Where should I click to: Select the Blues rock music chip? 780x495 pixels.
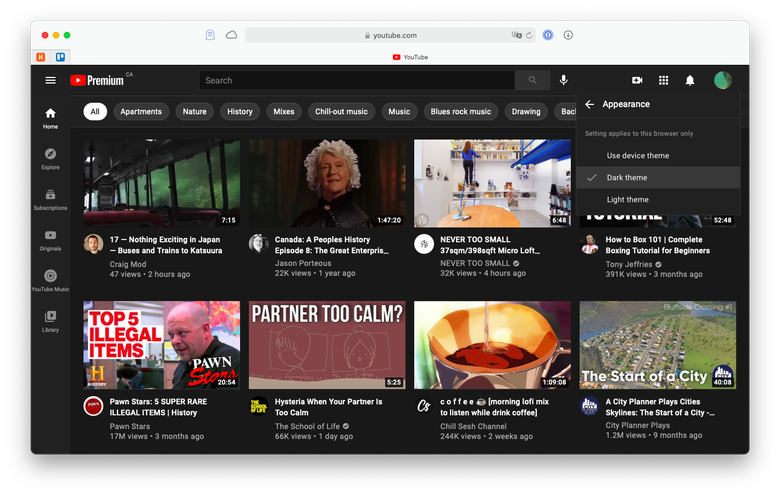[x=461, y=111]
